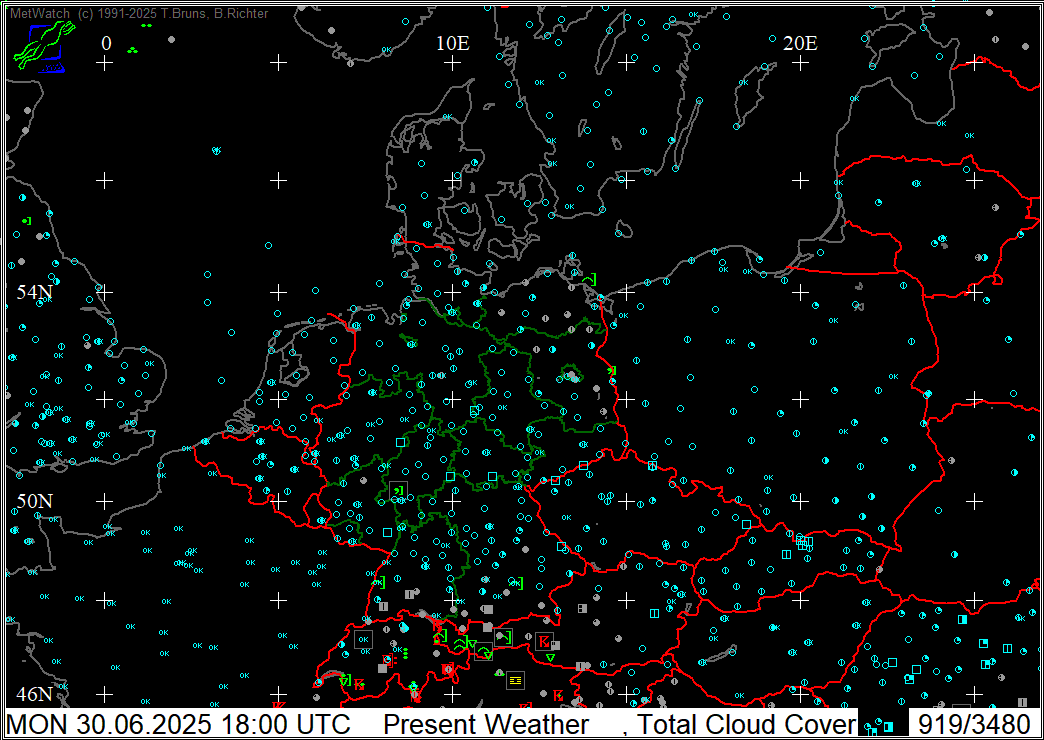This screenshot has width=1044, height=740.
Task: Click the 10E longitude label
Action: [x=453, y=43]
